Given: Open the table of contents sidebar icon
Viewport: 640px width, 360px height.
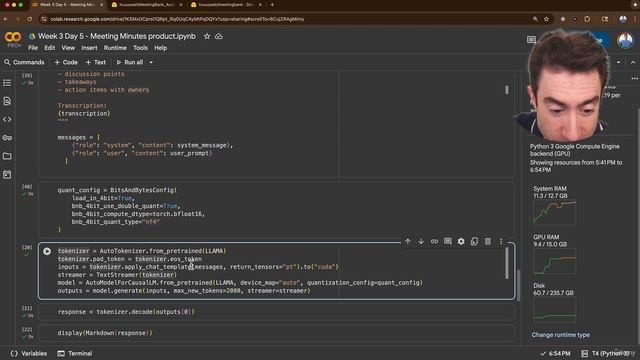Looking at the screenshot, I should point(7,83).
